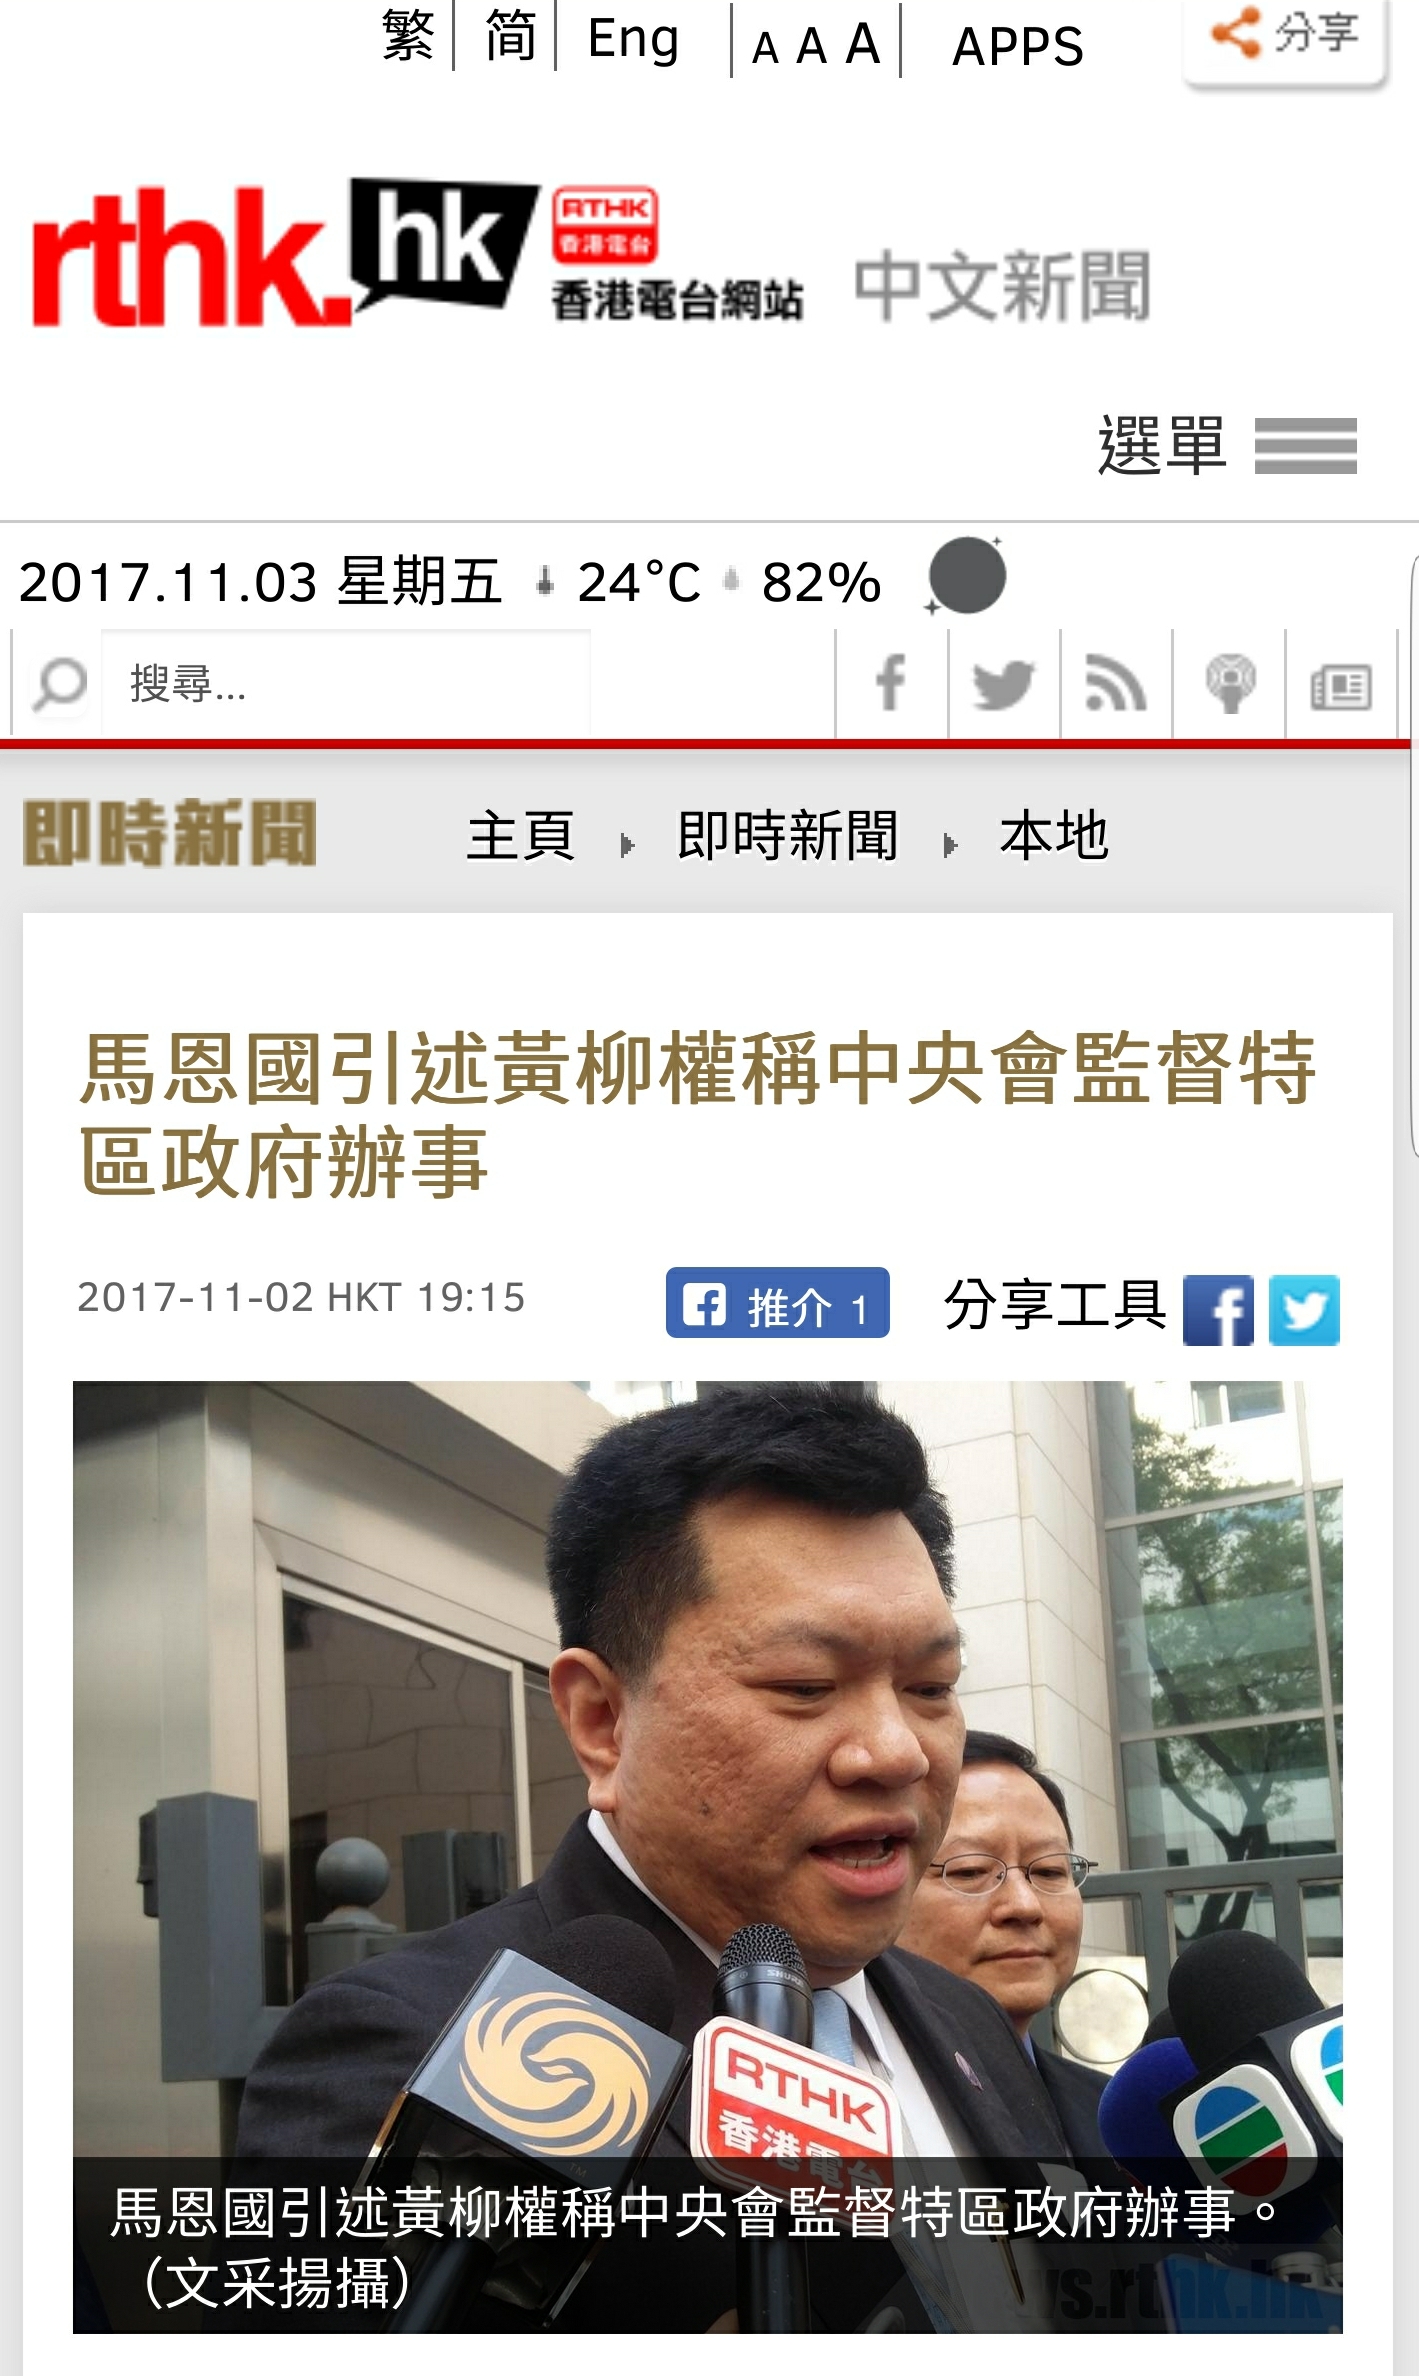The width and height of the screenshot is (1419, 2376).
Task: Open 本地 breadcrumb category
Action: pyautogui.click(x=1054, y=836)
